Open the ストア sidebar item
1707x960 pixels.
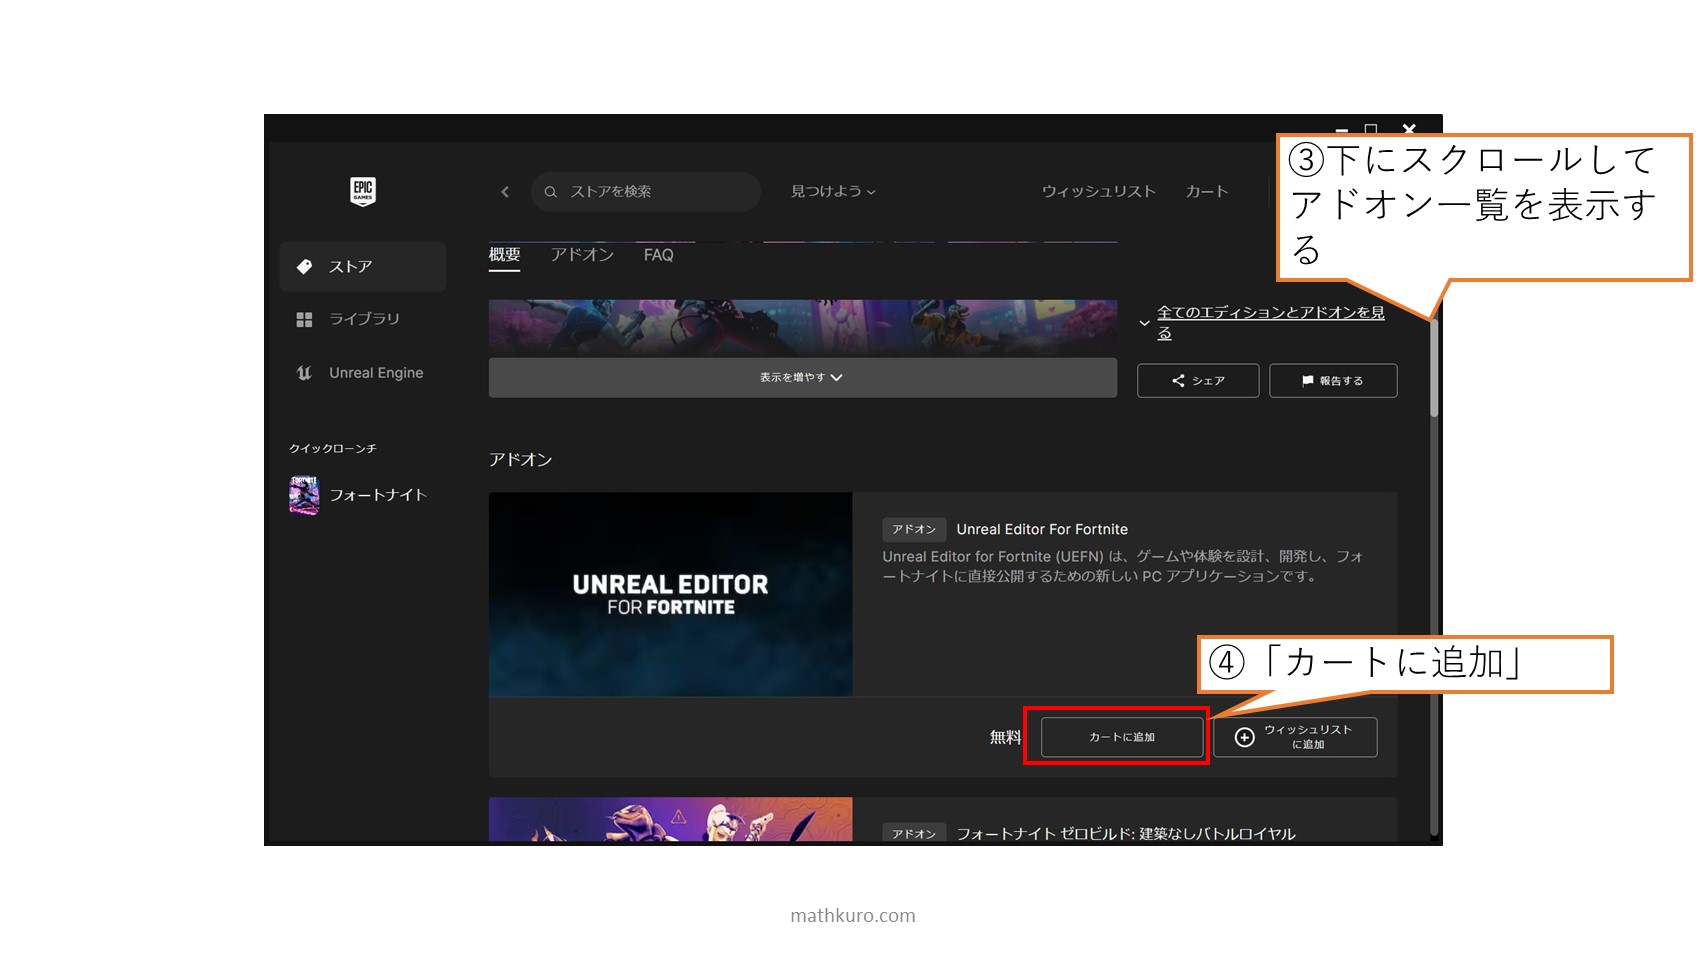363,267
